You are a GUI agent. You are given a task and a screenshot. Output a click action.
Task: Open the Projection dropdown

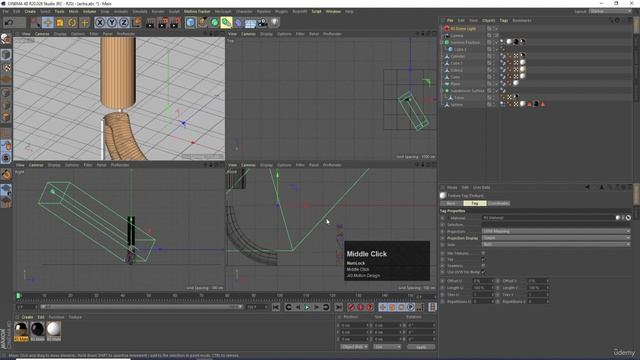click(556, 231)
